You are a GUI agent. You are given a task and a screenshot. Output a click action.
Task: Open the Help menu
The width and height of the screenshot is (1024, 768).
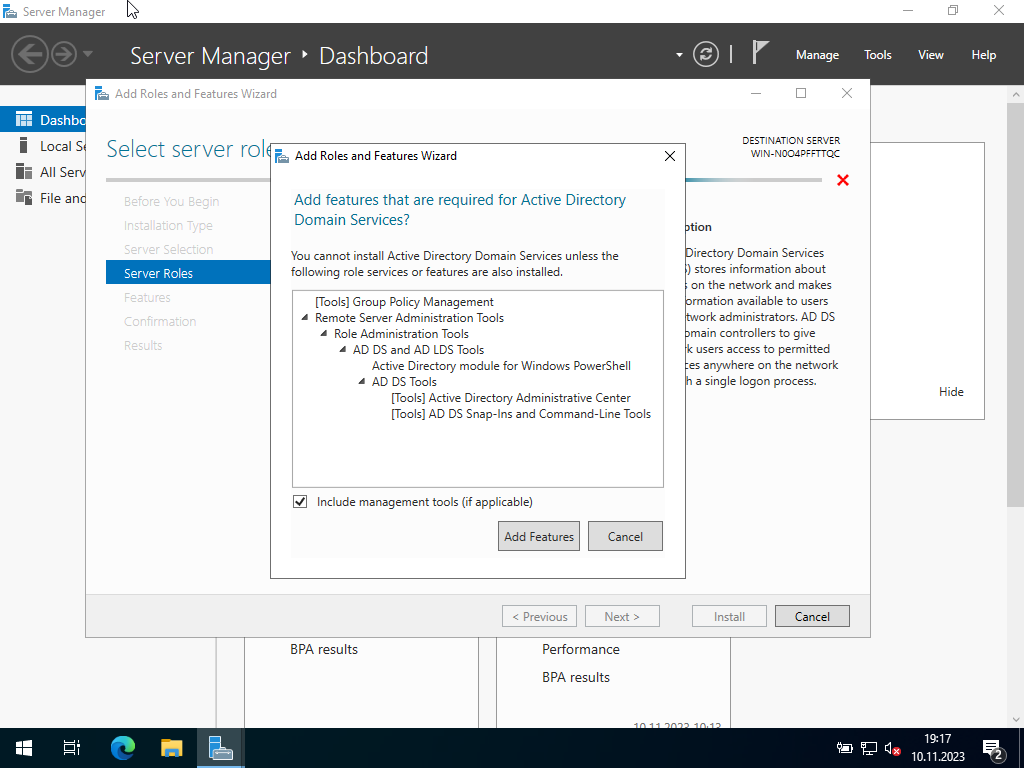984,55
